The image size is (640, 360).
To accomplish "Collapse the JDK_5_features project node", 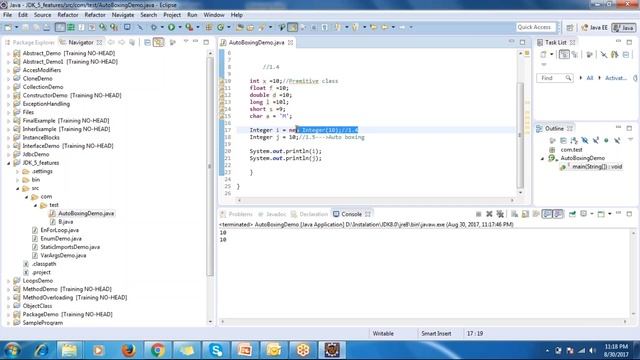I will click(x=9, y=163).
